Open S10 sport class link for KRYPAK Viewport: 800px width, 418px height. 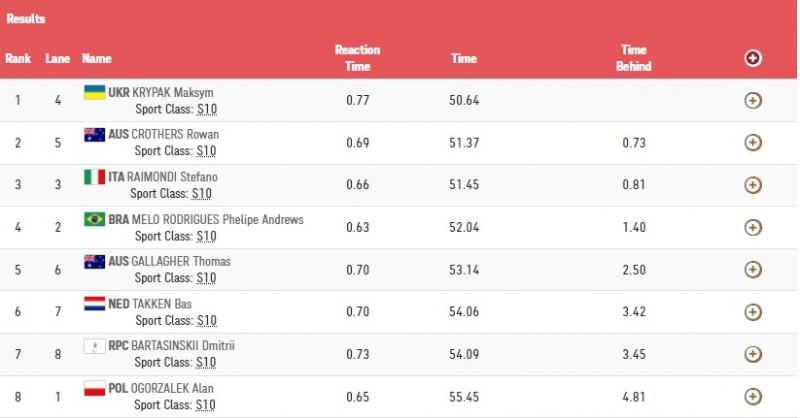click(x=207, y=109)
